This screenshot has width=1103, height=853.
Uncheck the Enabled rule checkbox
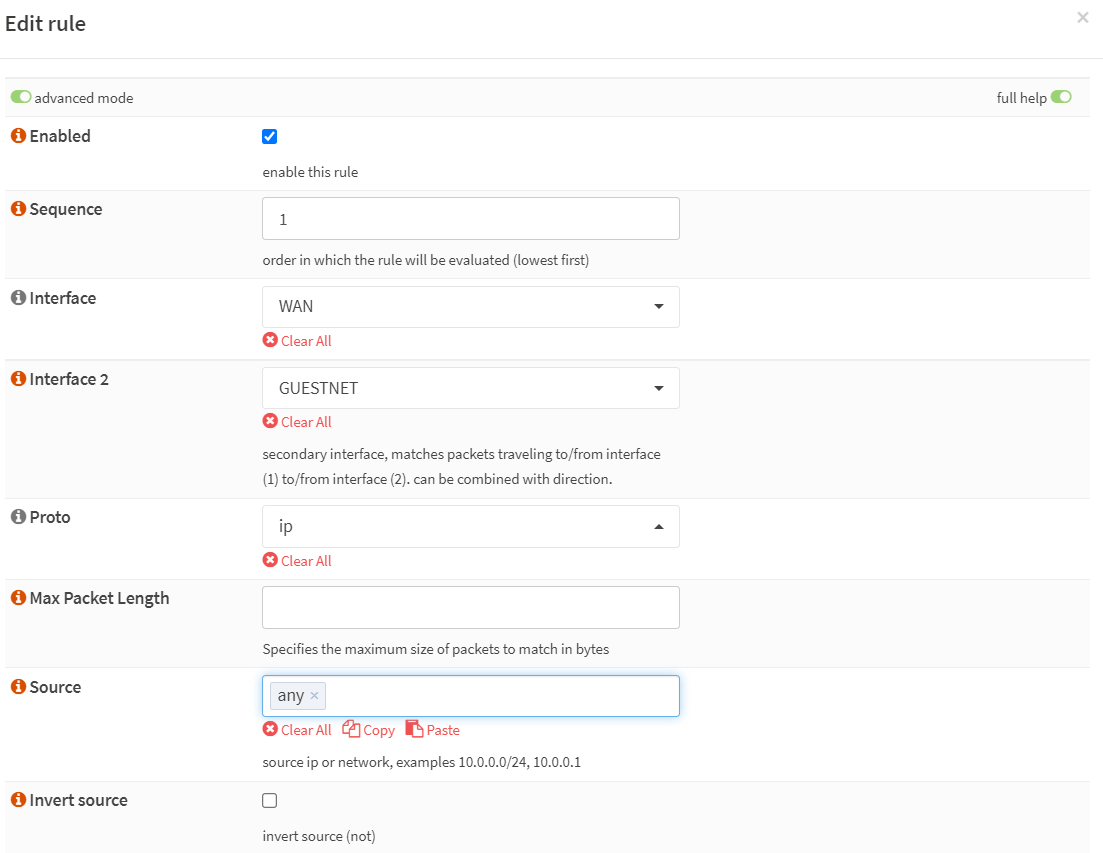click(269, 137)
